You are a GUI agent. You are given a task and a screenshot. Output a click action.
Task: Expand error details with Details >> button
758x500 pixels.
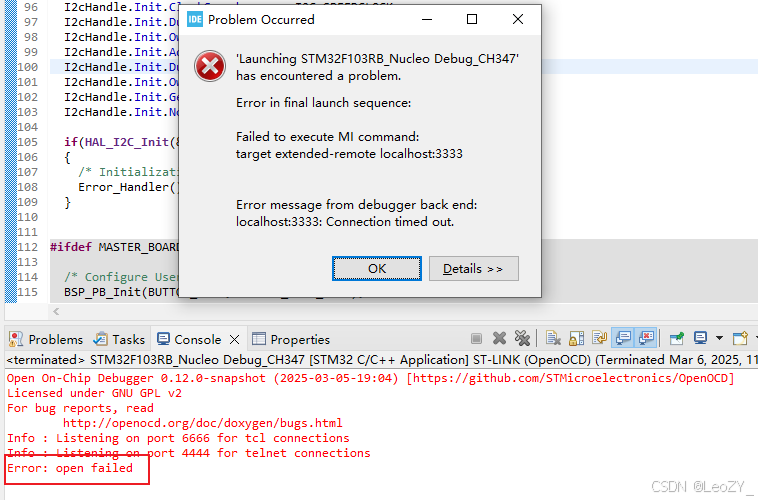coord(473,268)
